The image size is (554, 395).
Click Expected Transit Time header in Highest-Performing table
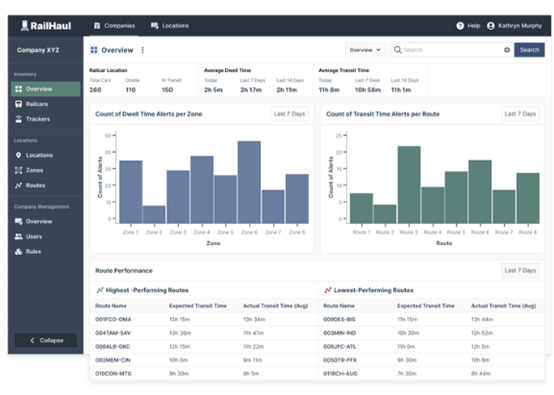pyautogui.click(x=198, y=306)
